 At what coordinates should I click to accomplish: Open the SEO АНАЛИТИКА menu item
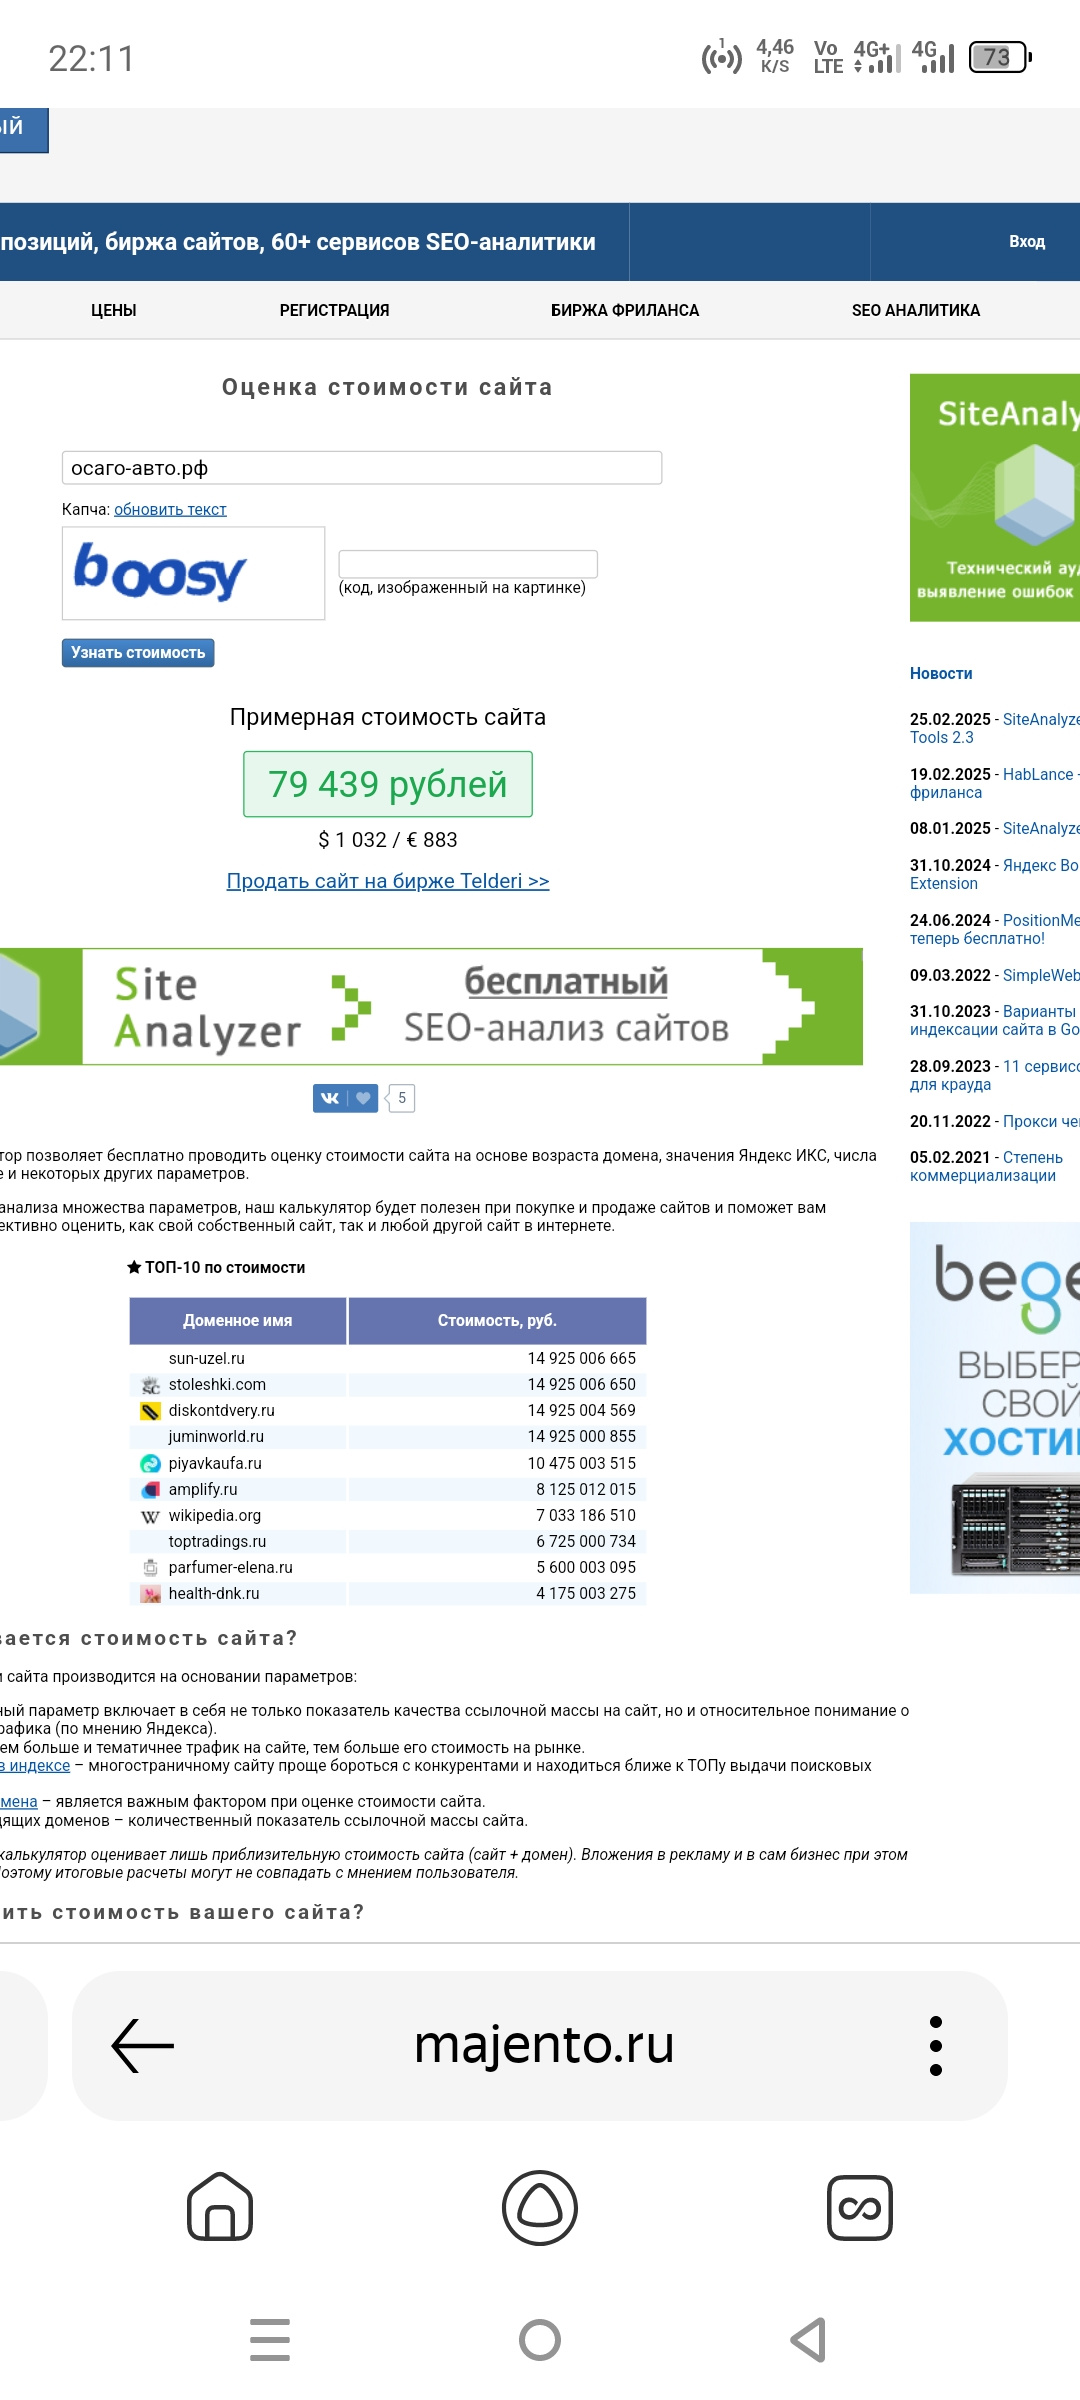click(916, 310)
